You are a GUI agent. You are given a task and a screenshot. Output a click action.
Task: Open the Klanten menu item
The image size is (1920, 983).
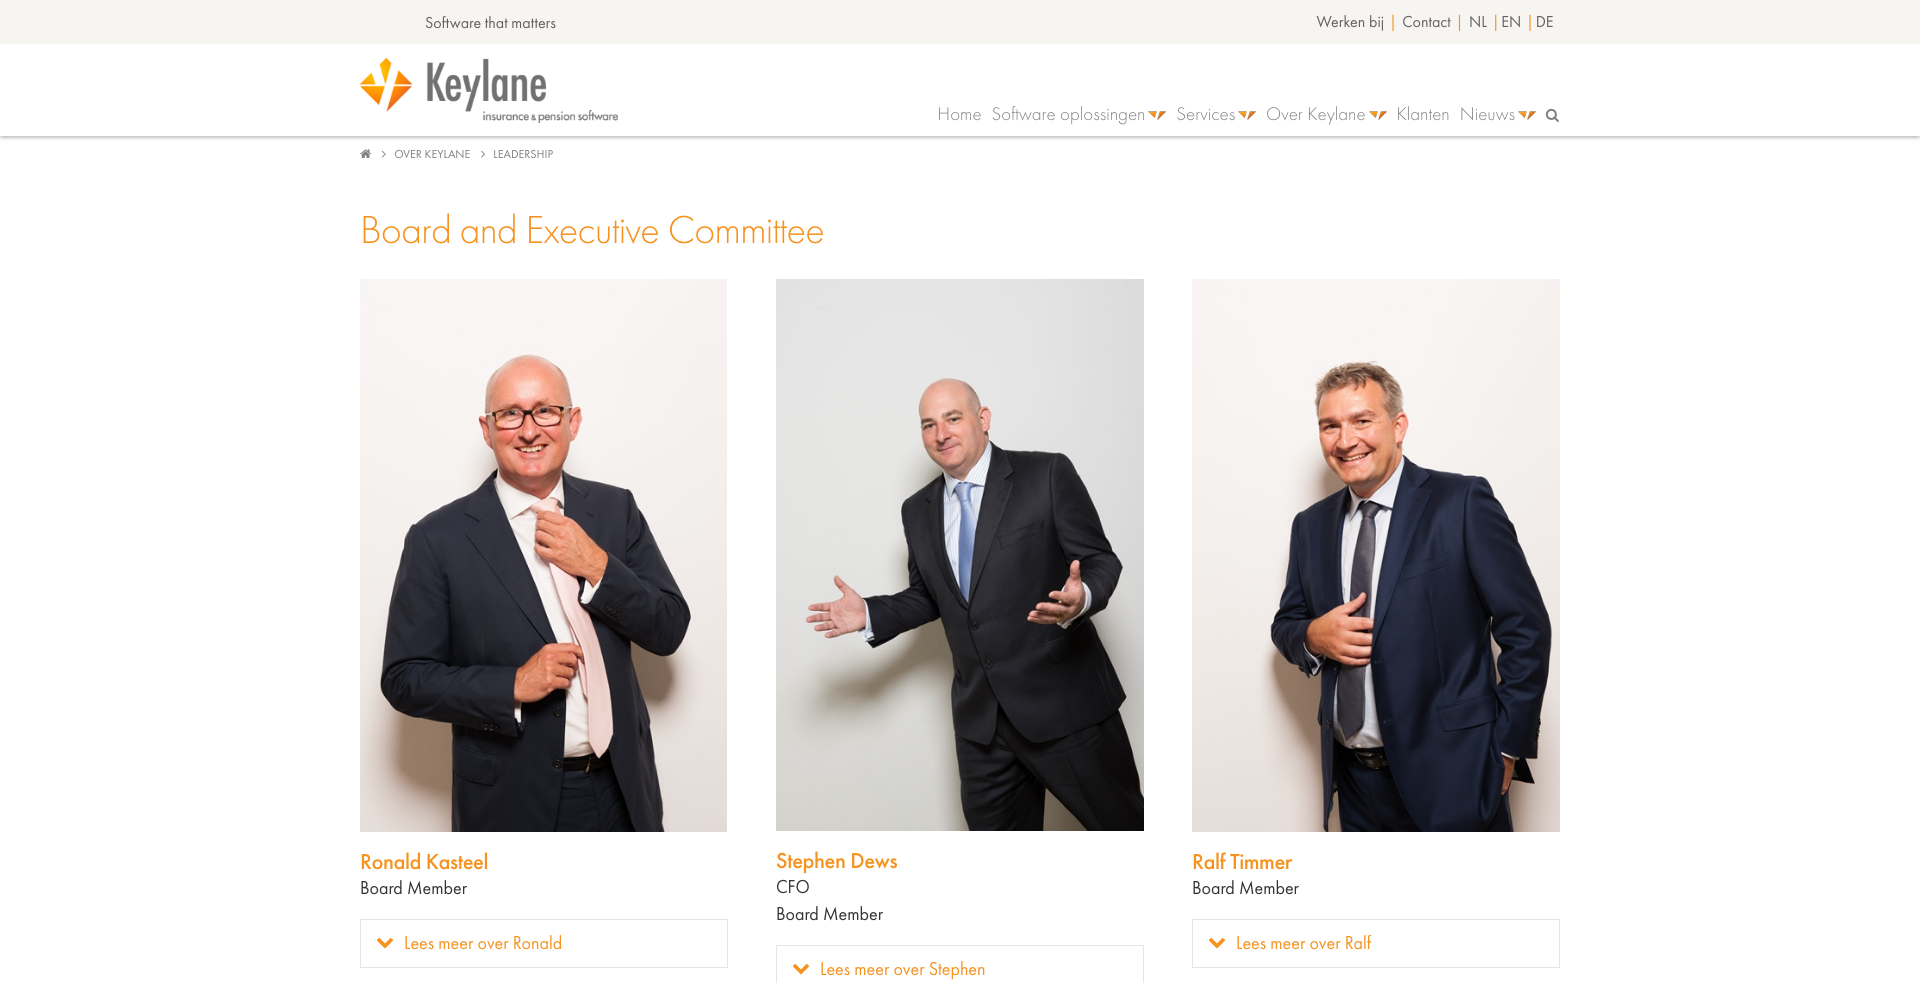pyautogui.click(x=1422, y=115)
